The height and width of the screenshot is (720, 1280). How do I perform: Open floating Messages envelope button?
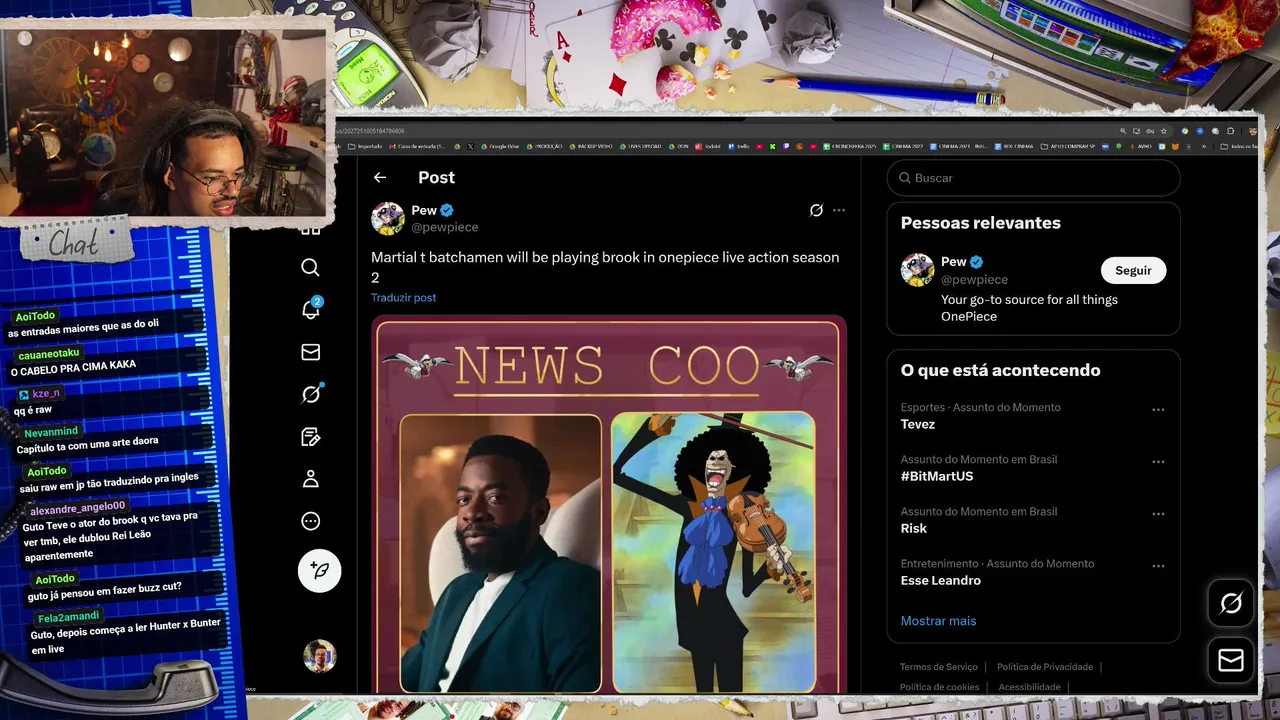pyautogui.click(x=1231, y=661)
